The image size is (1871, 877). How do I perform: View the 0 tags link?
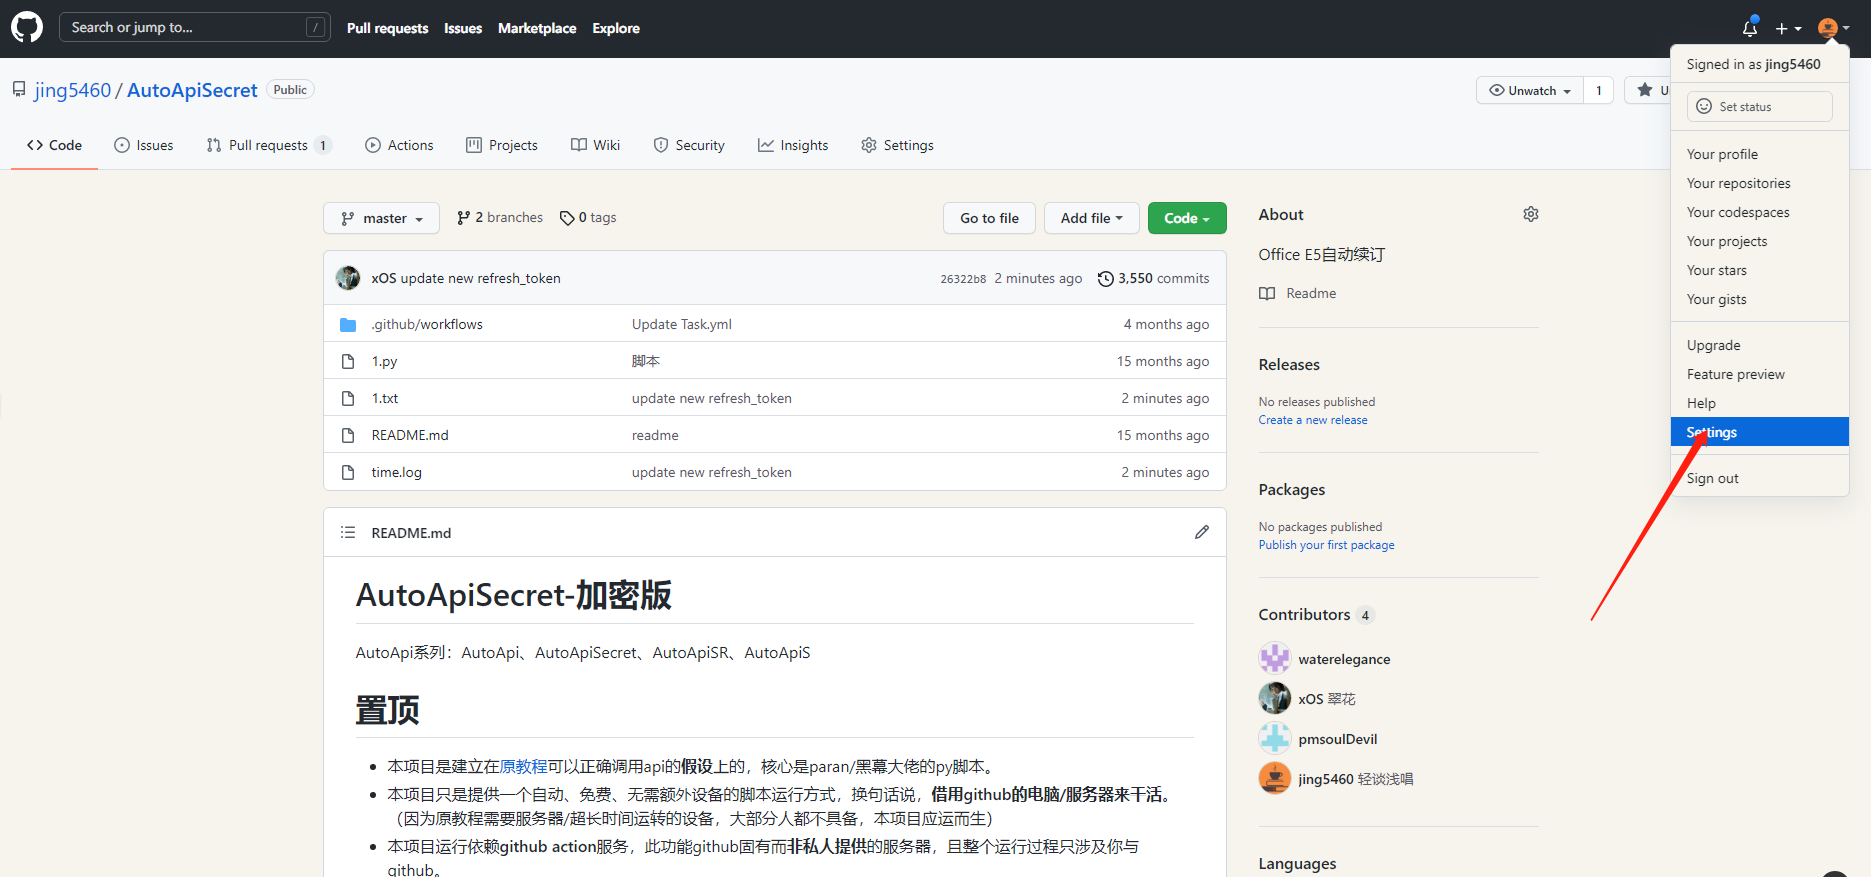[588, 217]
